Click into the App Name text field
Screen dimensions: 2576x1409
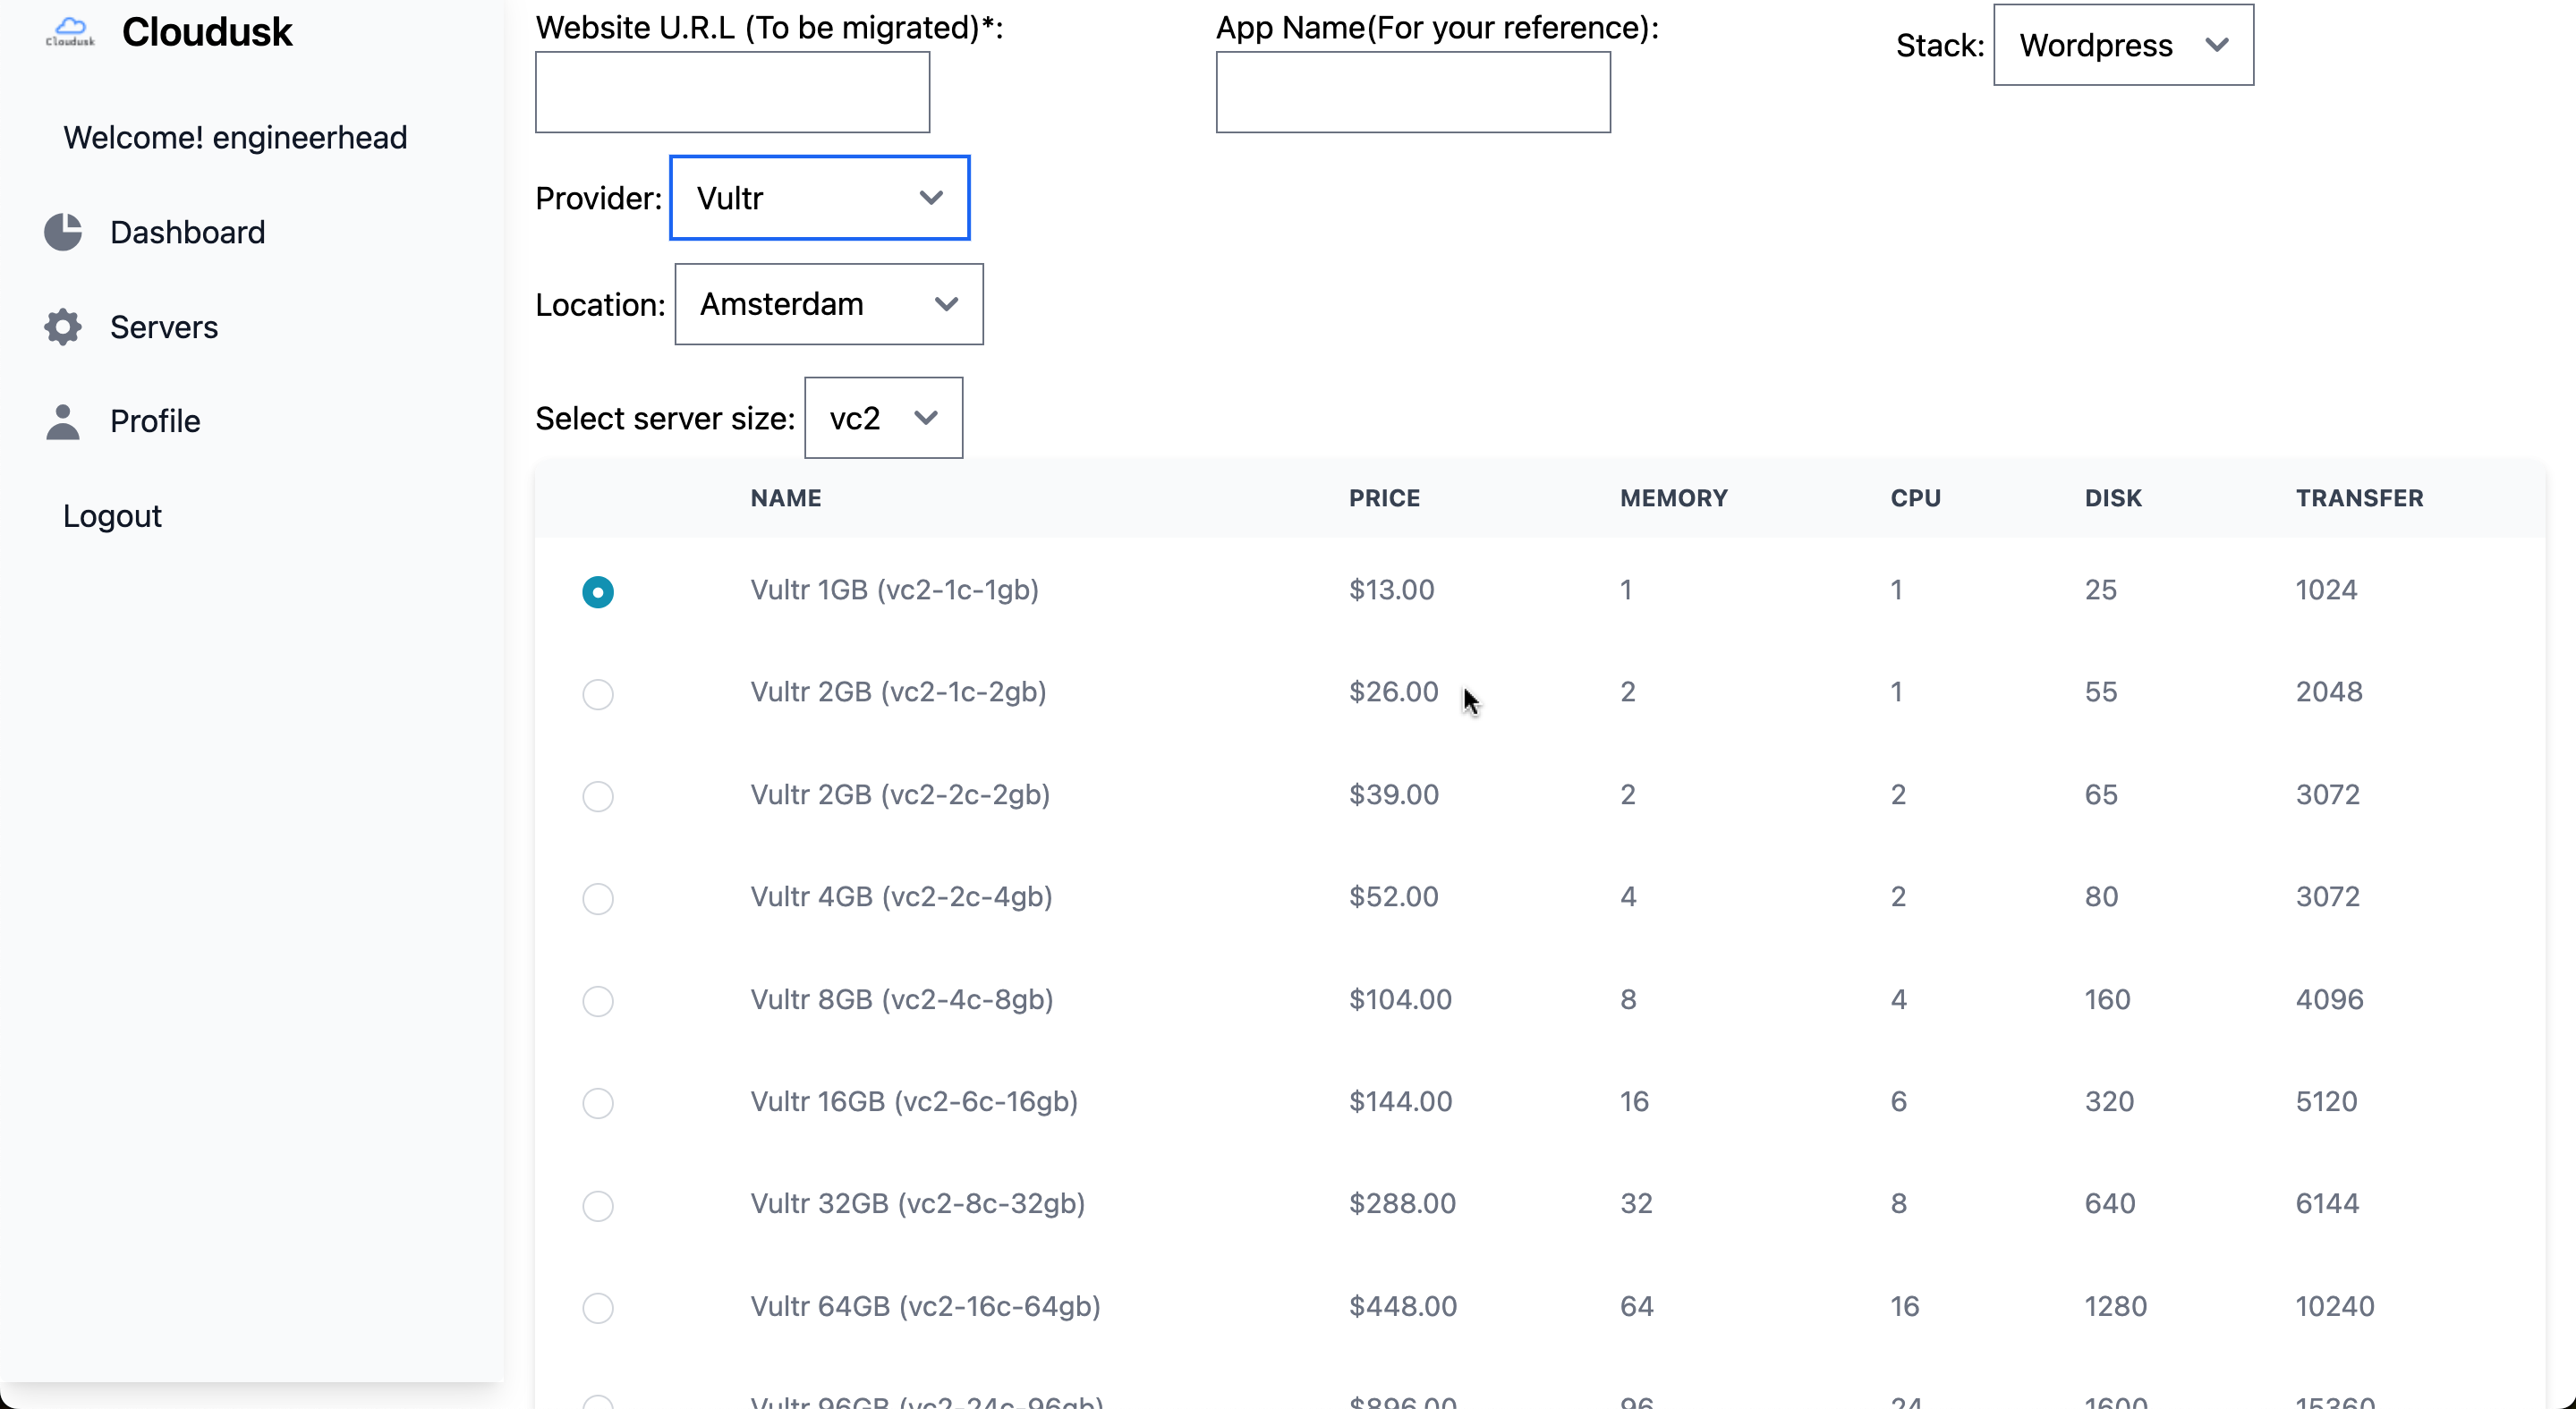pos(1412,92)
